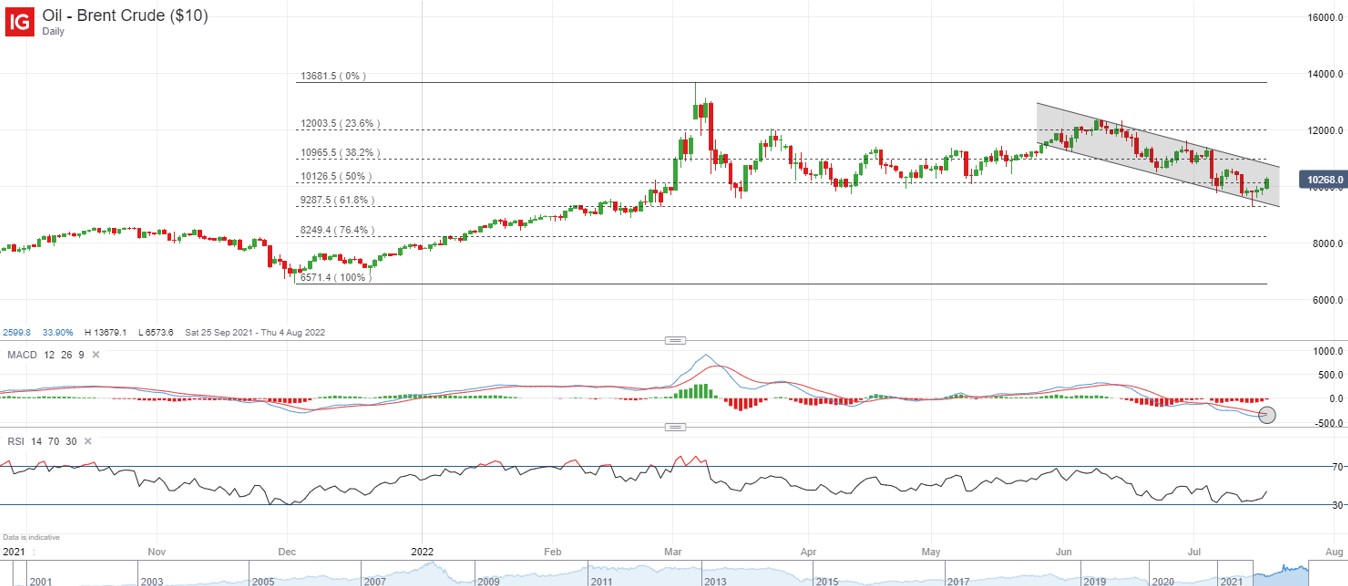Click the Sat 25 Sep 2021 - Thu 4 Aug 2022 range
The image size is (1348, 586).
pos(255,332)
